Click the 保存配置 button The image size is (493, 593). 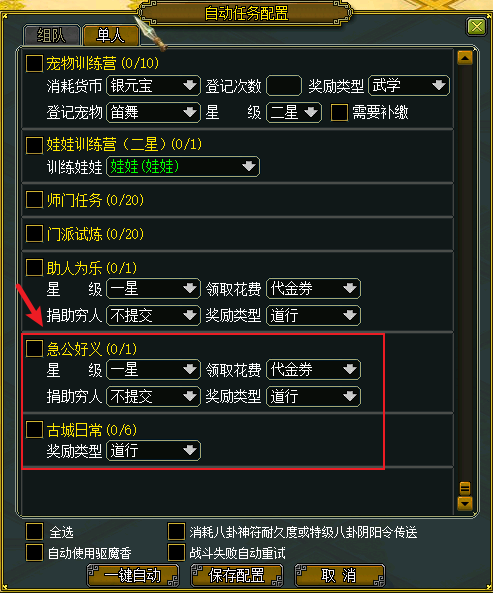[237, 576]
